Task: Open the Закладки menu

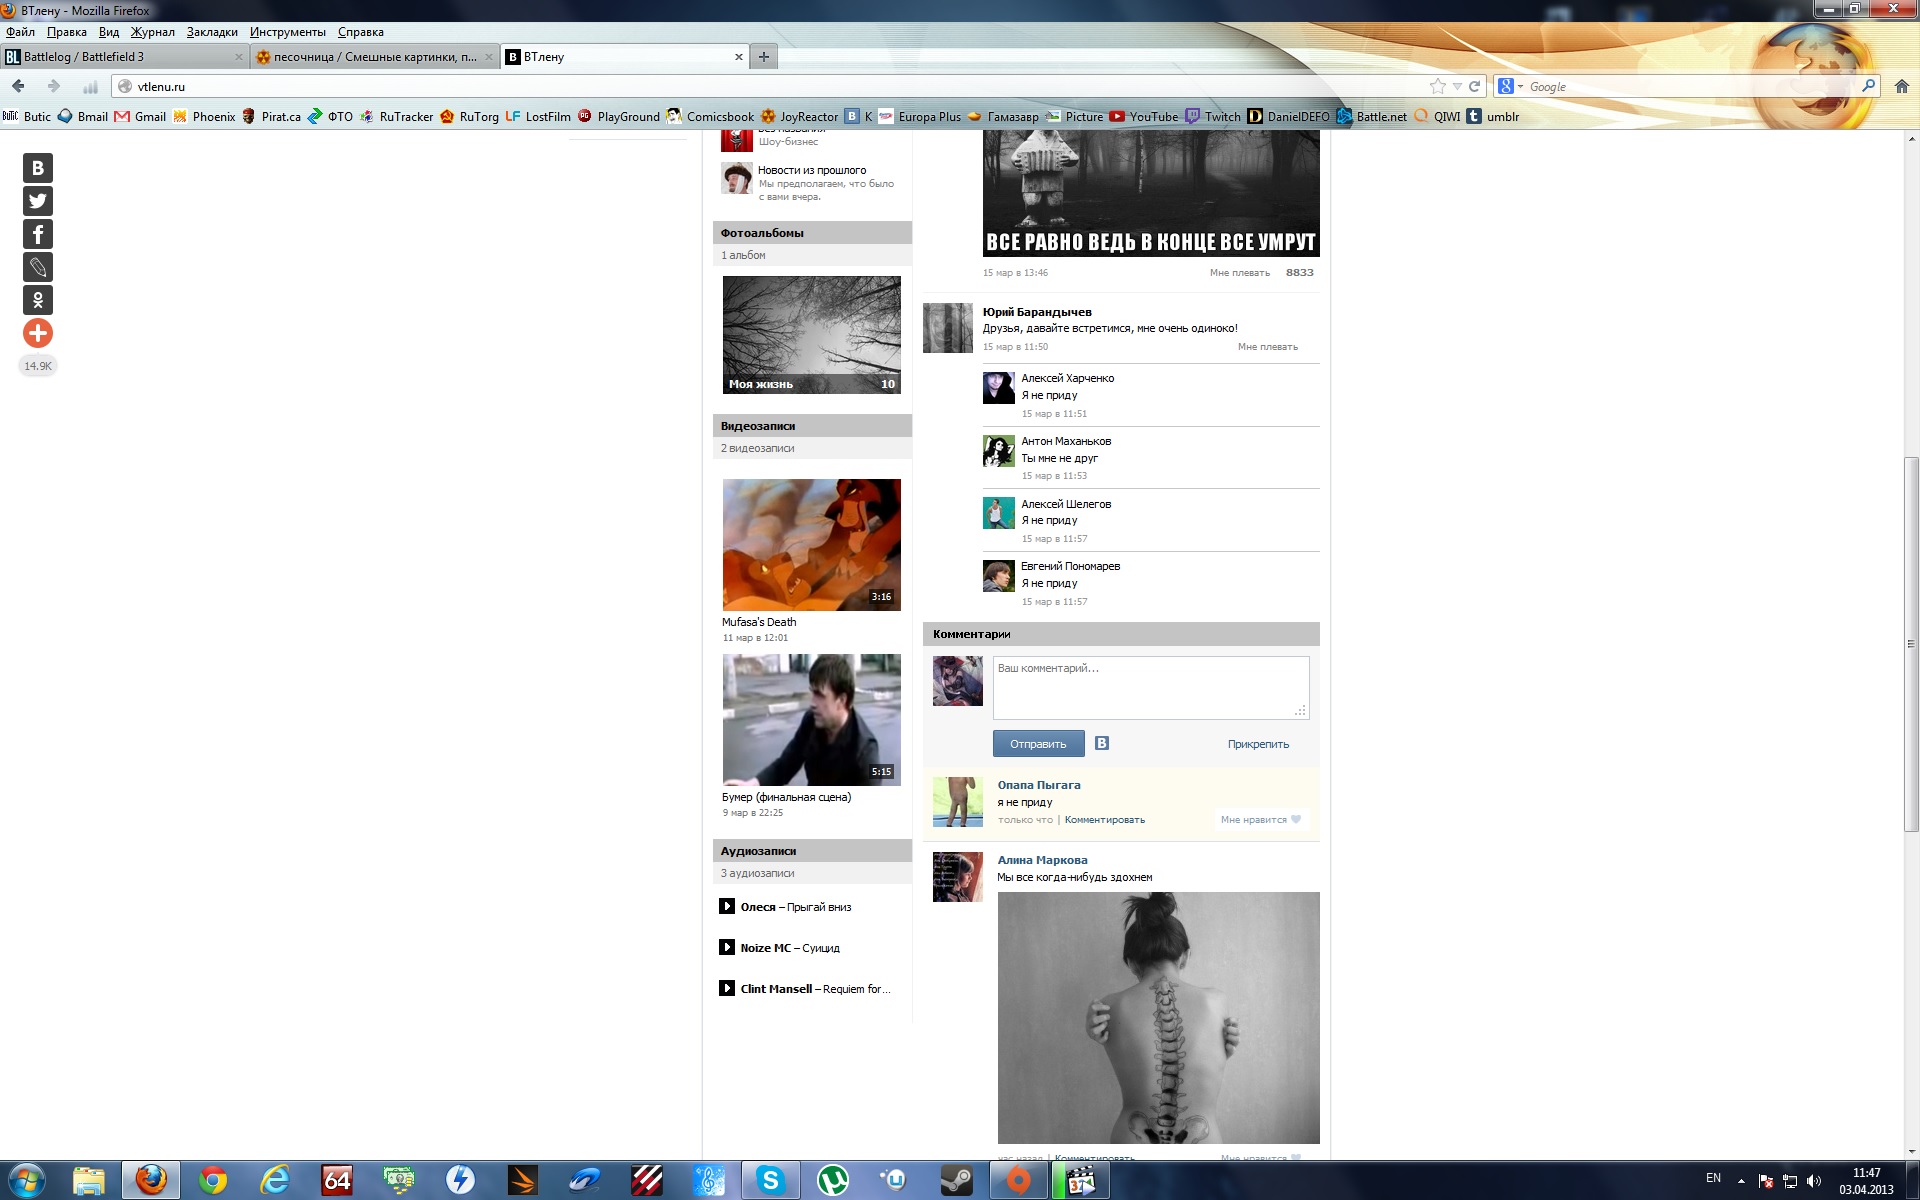Action: pos(212,32)
